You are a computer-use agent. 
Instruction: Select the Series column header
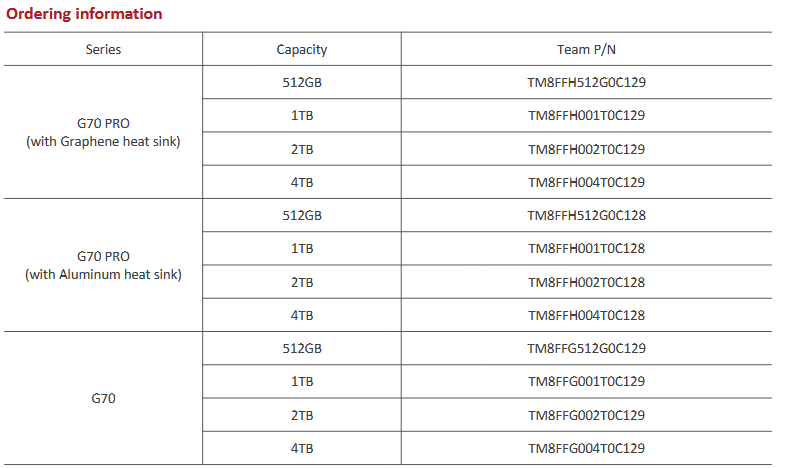click(x=103, y=50)
